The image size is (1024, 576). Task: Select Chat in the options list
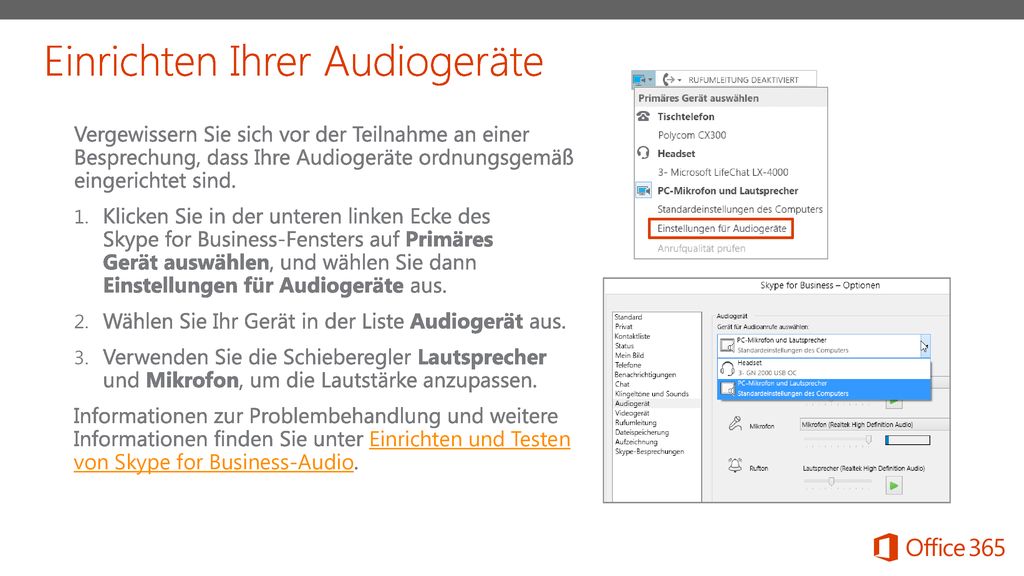(x=622, y=384)
